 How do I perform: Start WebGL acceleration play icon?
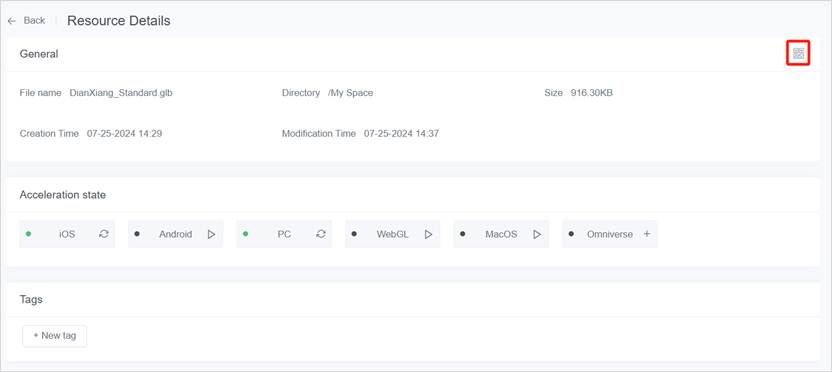(x=428, y=234)
